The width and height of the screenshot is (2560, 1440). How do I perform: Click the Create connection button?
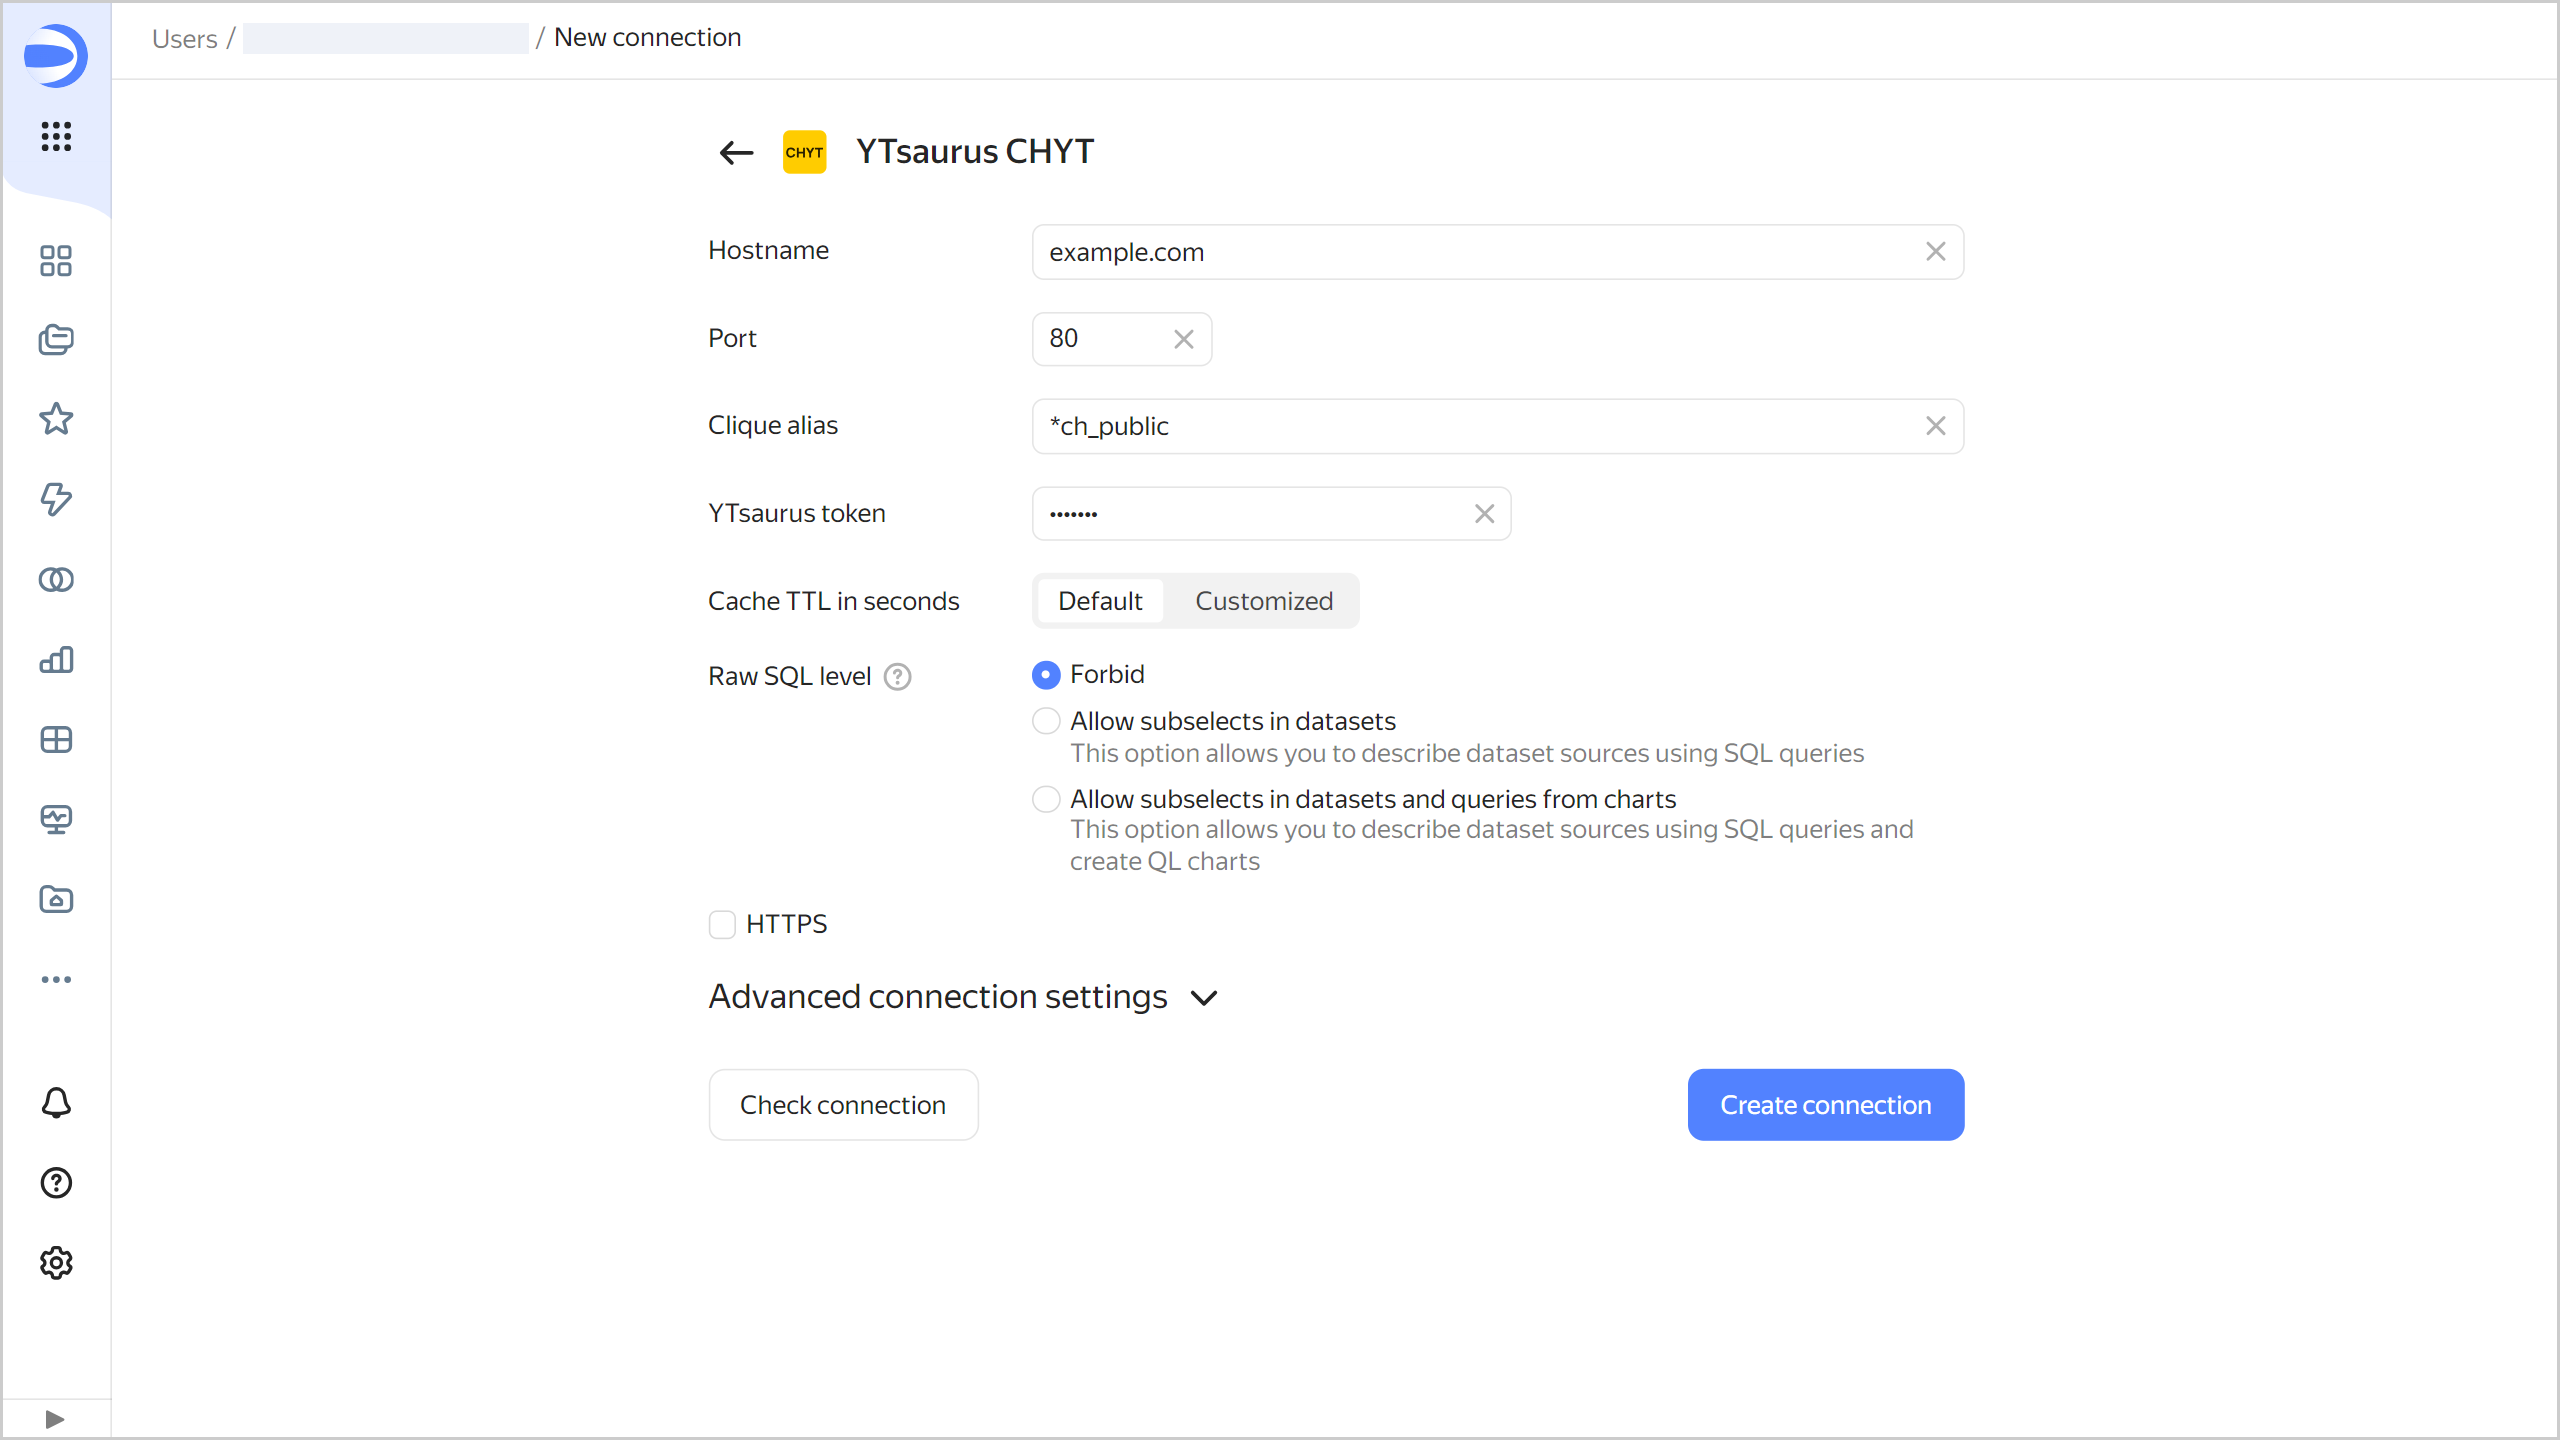point(1825,1105)
